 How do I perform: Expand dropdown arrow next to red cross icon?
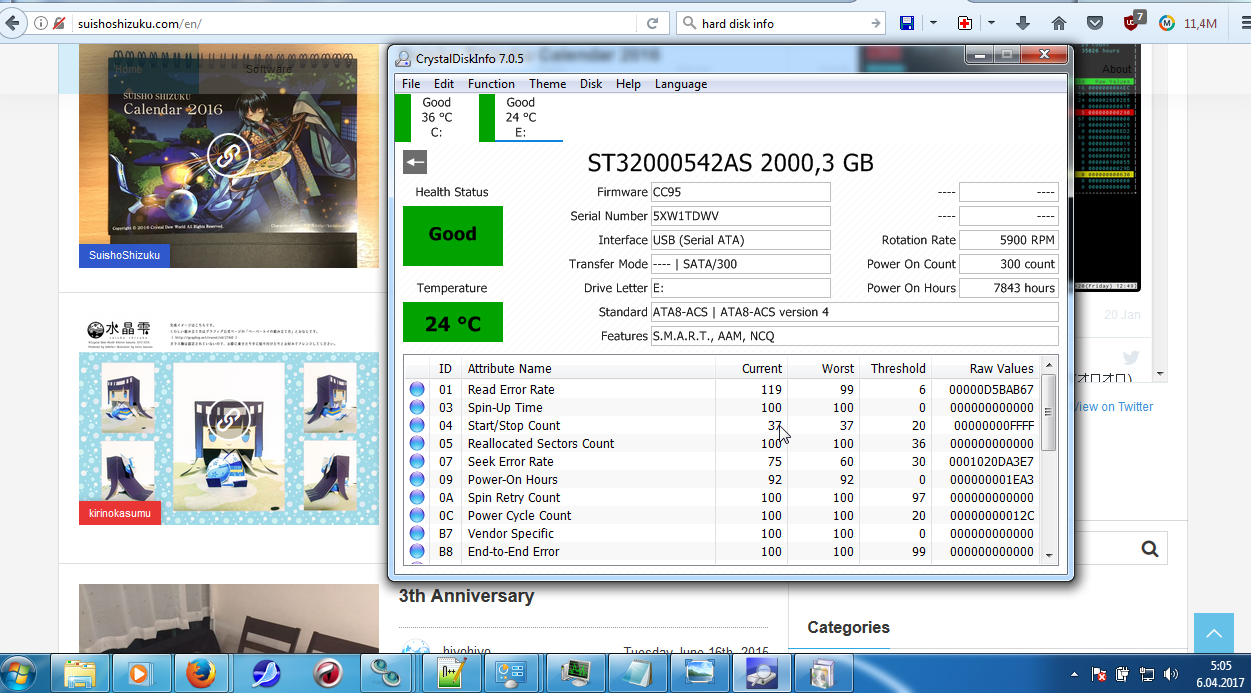[x=991, y=23]
